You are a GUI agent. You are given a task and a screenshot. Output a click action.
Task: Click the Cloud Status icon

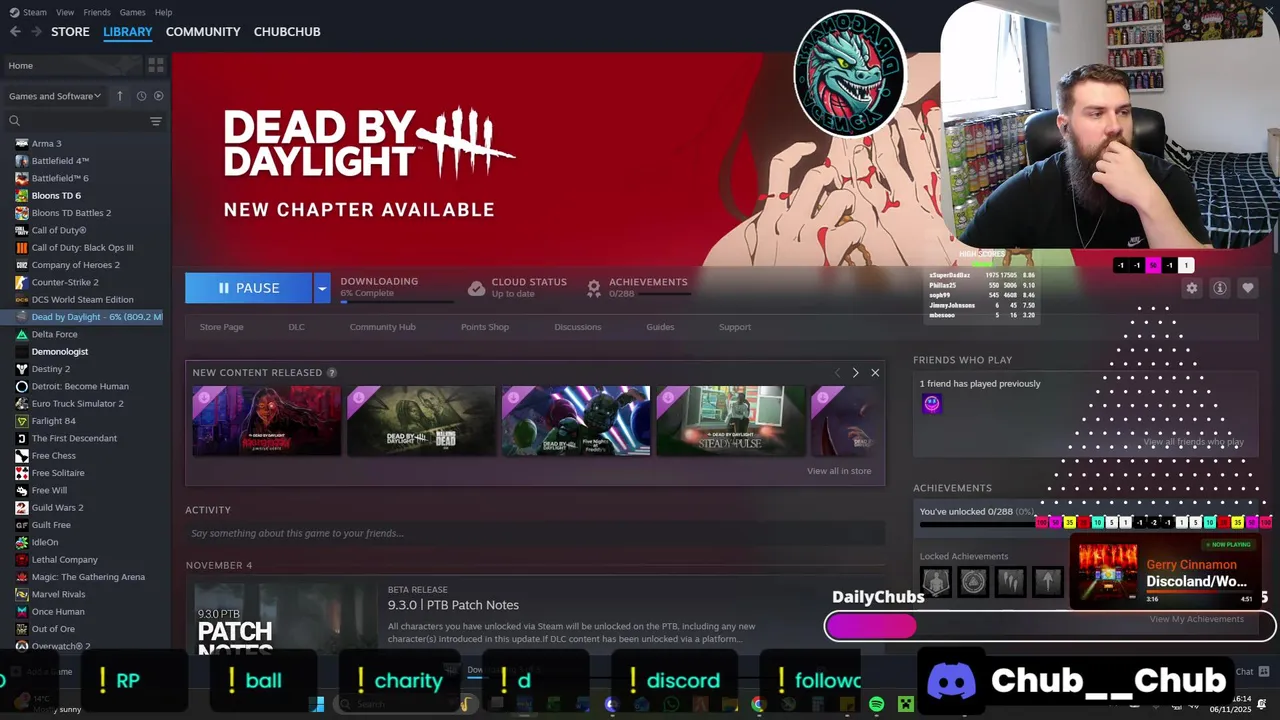tap(477, 288)
